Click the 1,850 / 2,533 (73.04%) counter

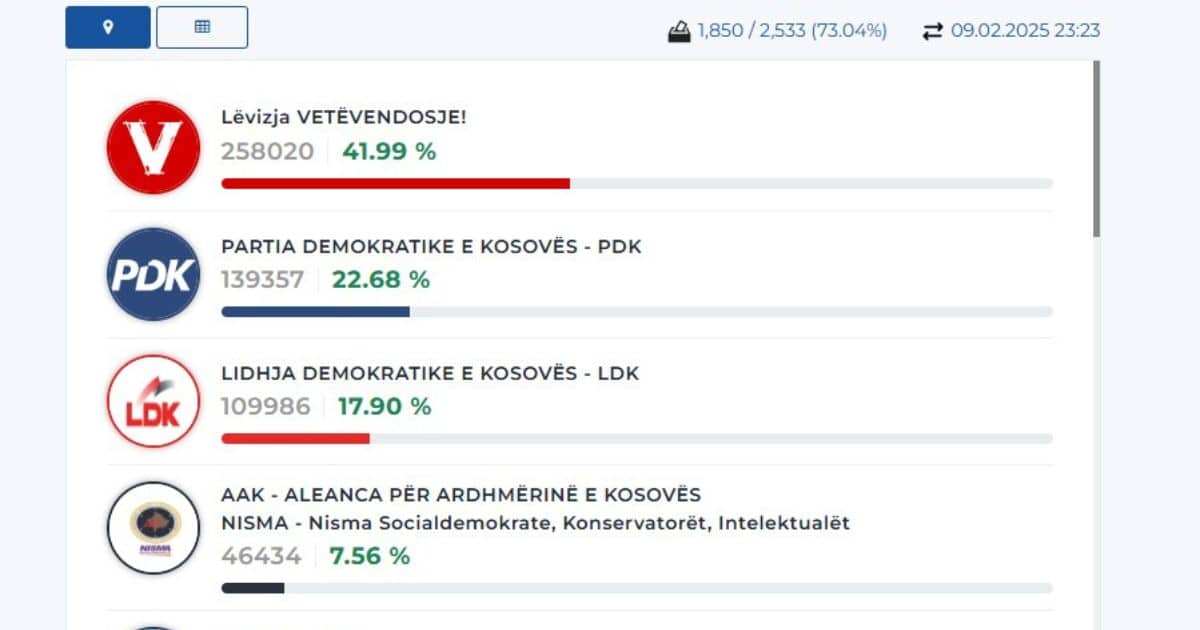click(x=792, y=31)
